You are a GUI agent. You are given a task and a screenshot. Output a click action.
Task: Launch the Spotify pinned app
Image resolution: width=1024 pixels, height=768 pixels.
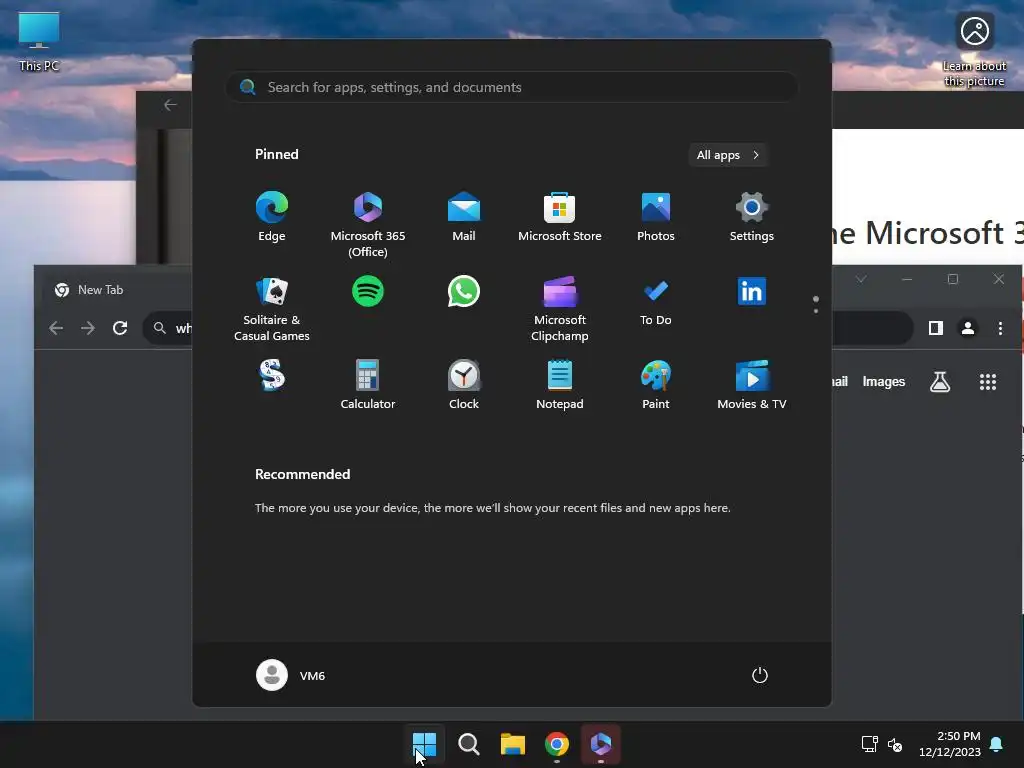pyautogui.click(x=368, y=291)
